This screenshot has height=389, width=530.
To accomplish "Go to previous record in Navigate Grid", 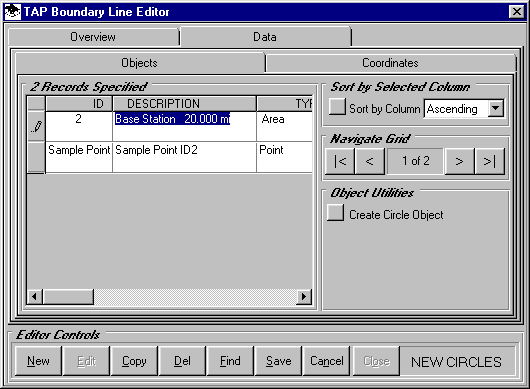I will pyautogui.click(x=369, y=161).
